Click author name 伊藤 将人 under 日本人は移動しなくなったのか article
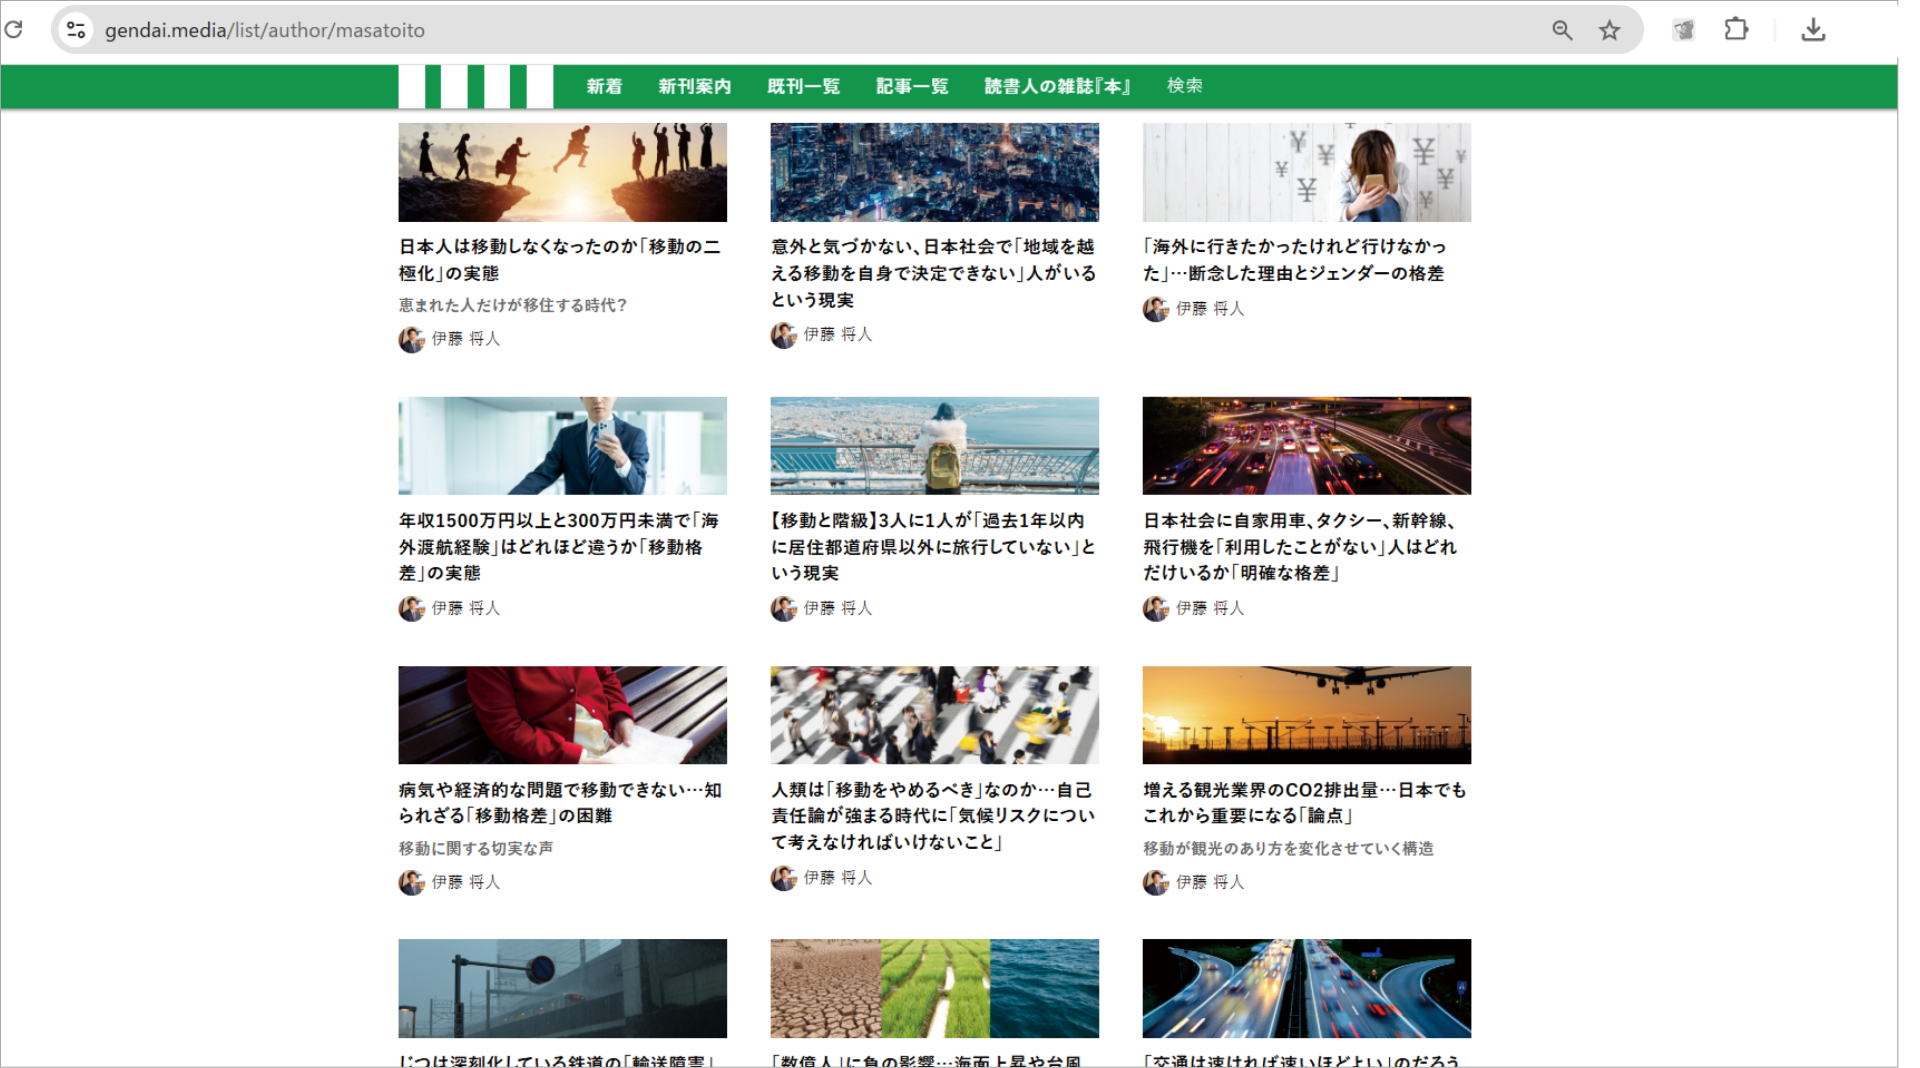The image size is (1920, 1068). click(466, 339)
